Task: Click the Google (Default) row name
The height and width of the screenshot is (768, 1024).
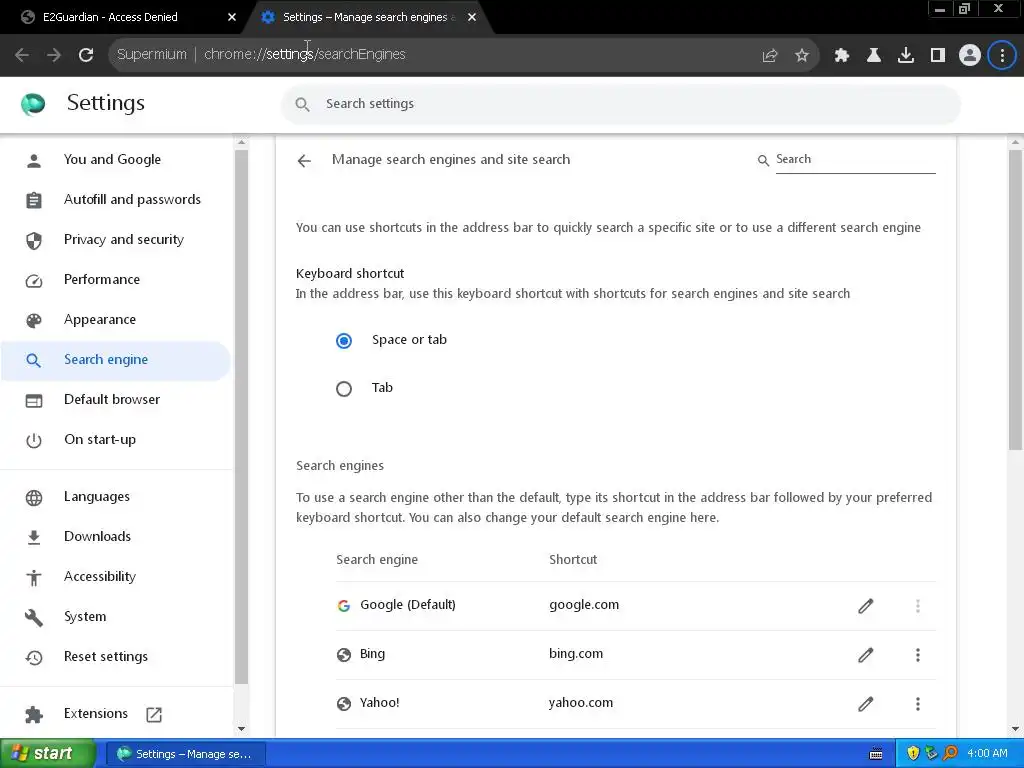Action: [408, 605]
